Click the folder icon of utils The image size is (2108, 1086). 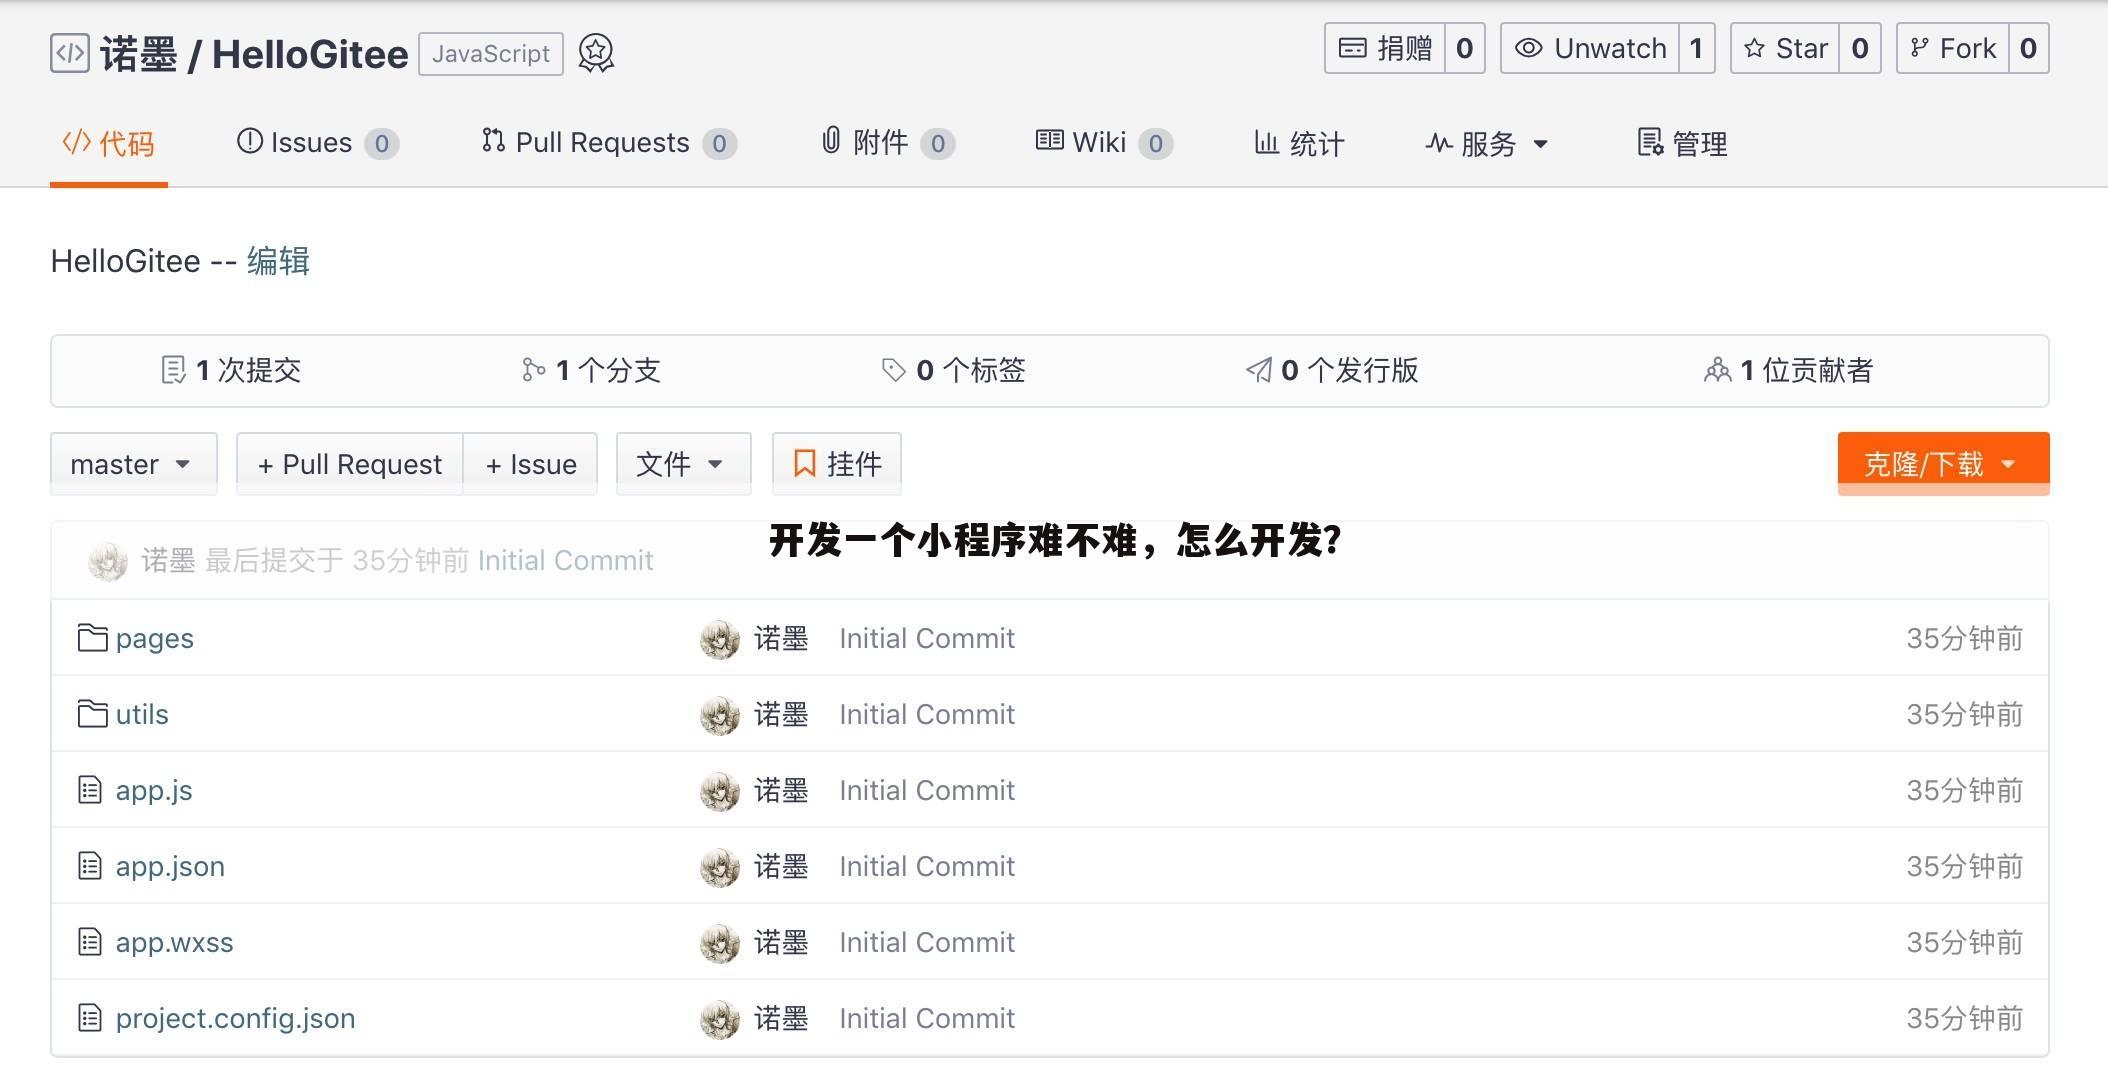pos(92,713)
